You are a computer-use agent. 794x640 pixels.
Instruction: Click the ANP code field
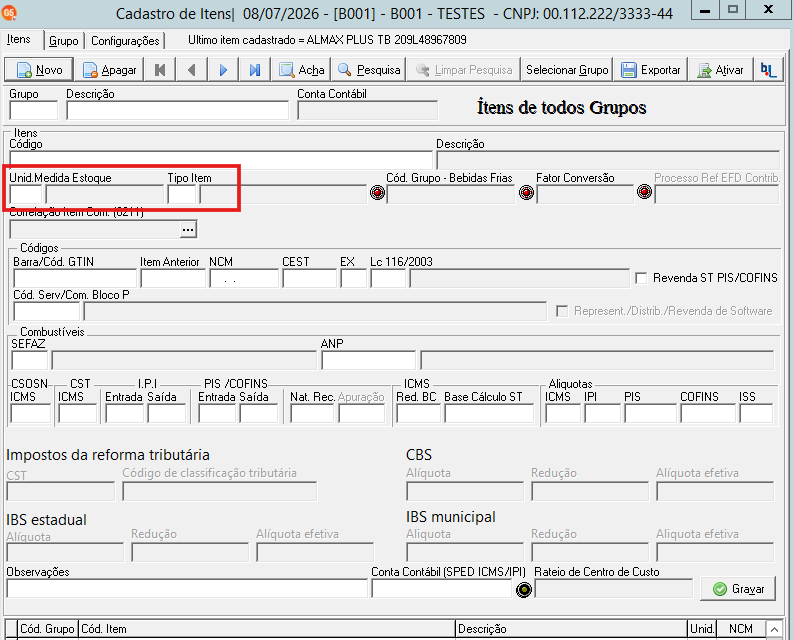[369, 361]
